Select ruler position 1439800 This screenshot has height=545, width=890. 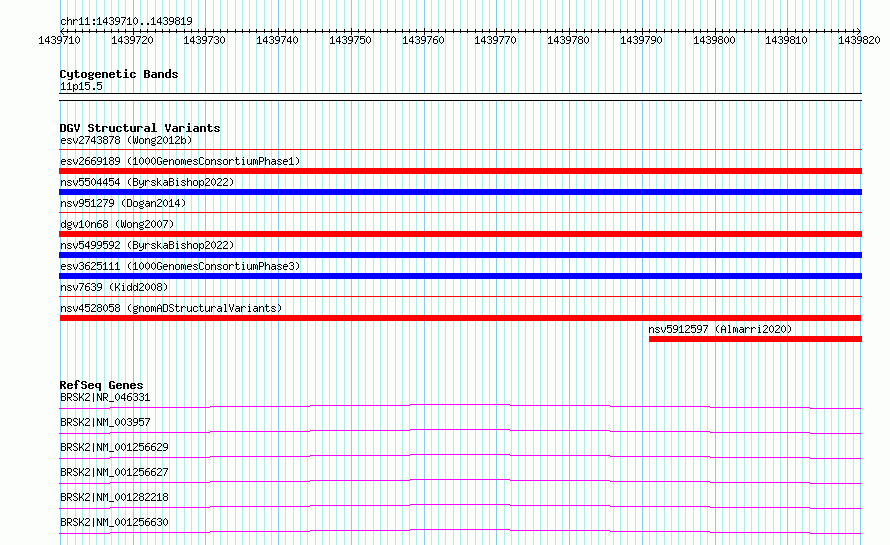point(714,40)
